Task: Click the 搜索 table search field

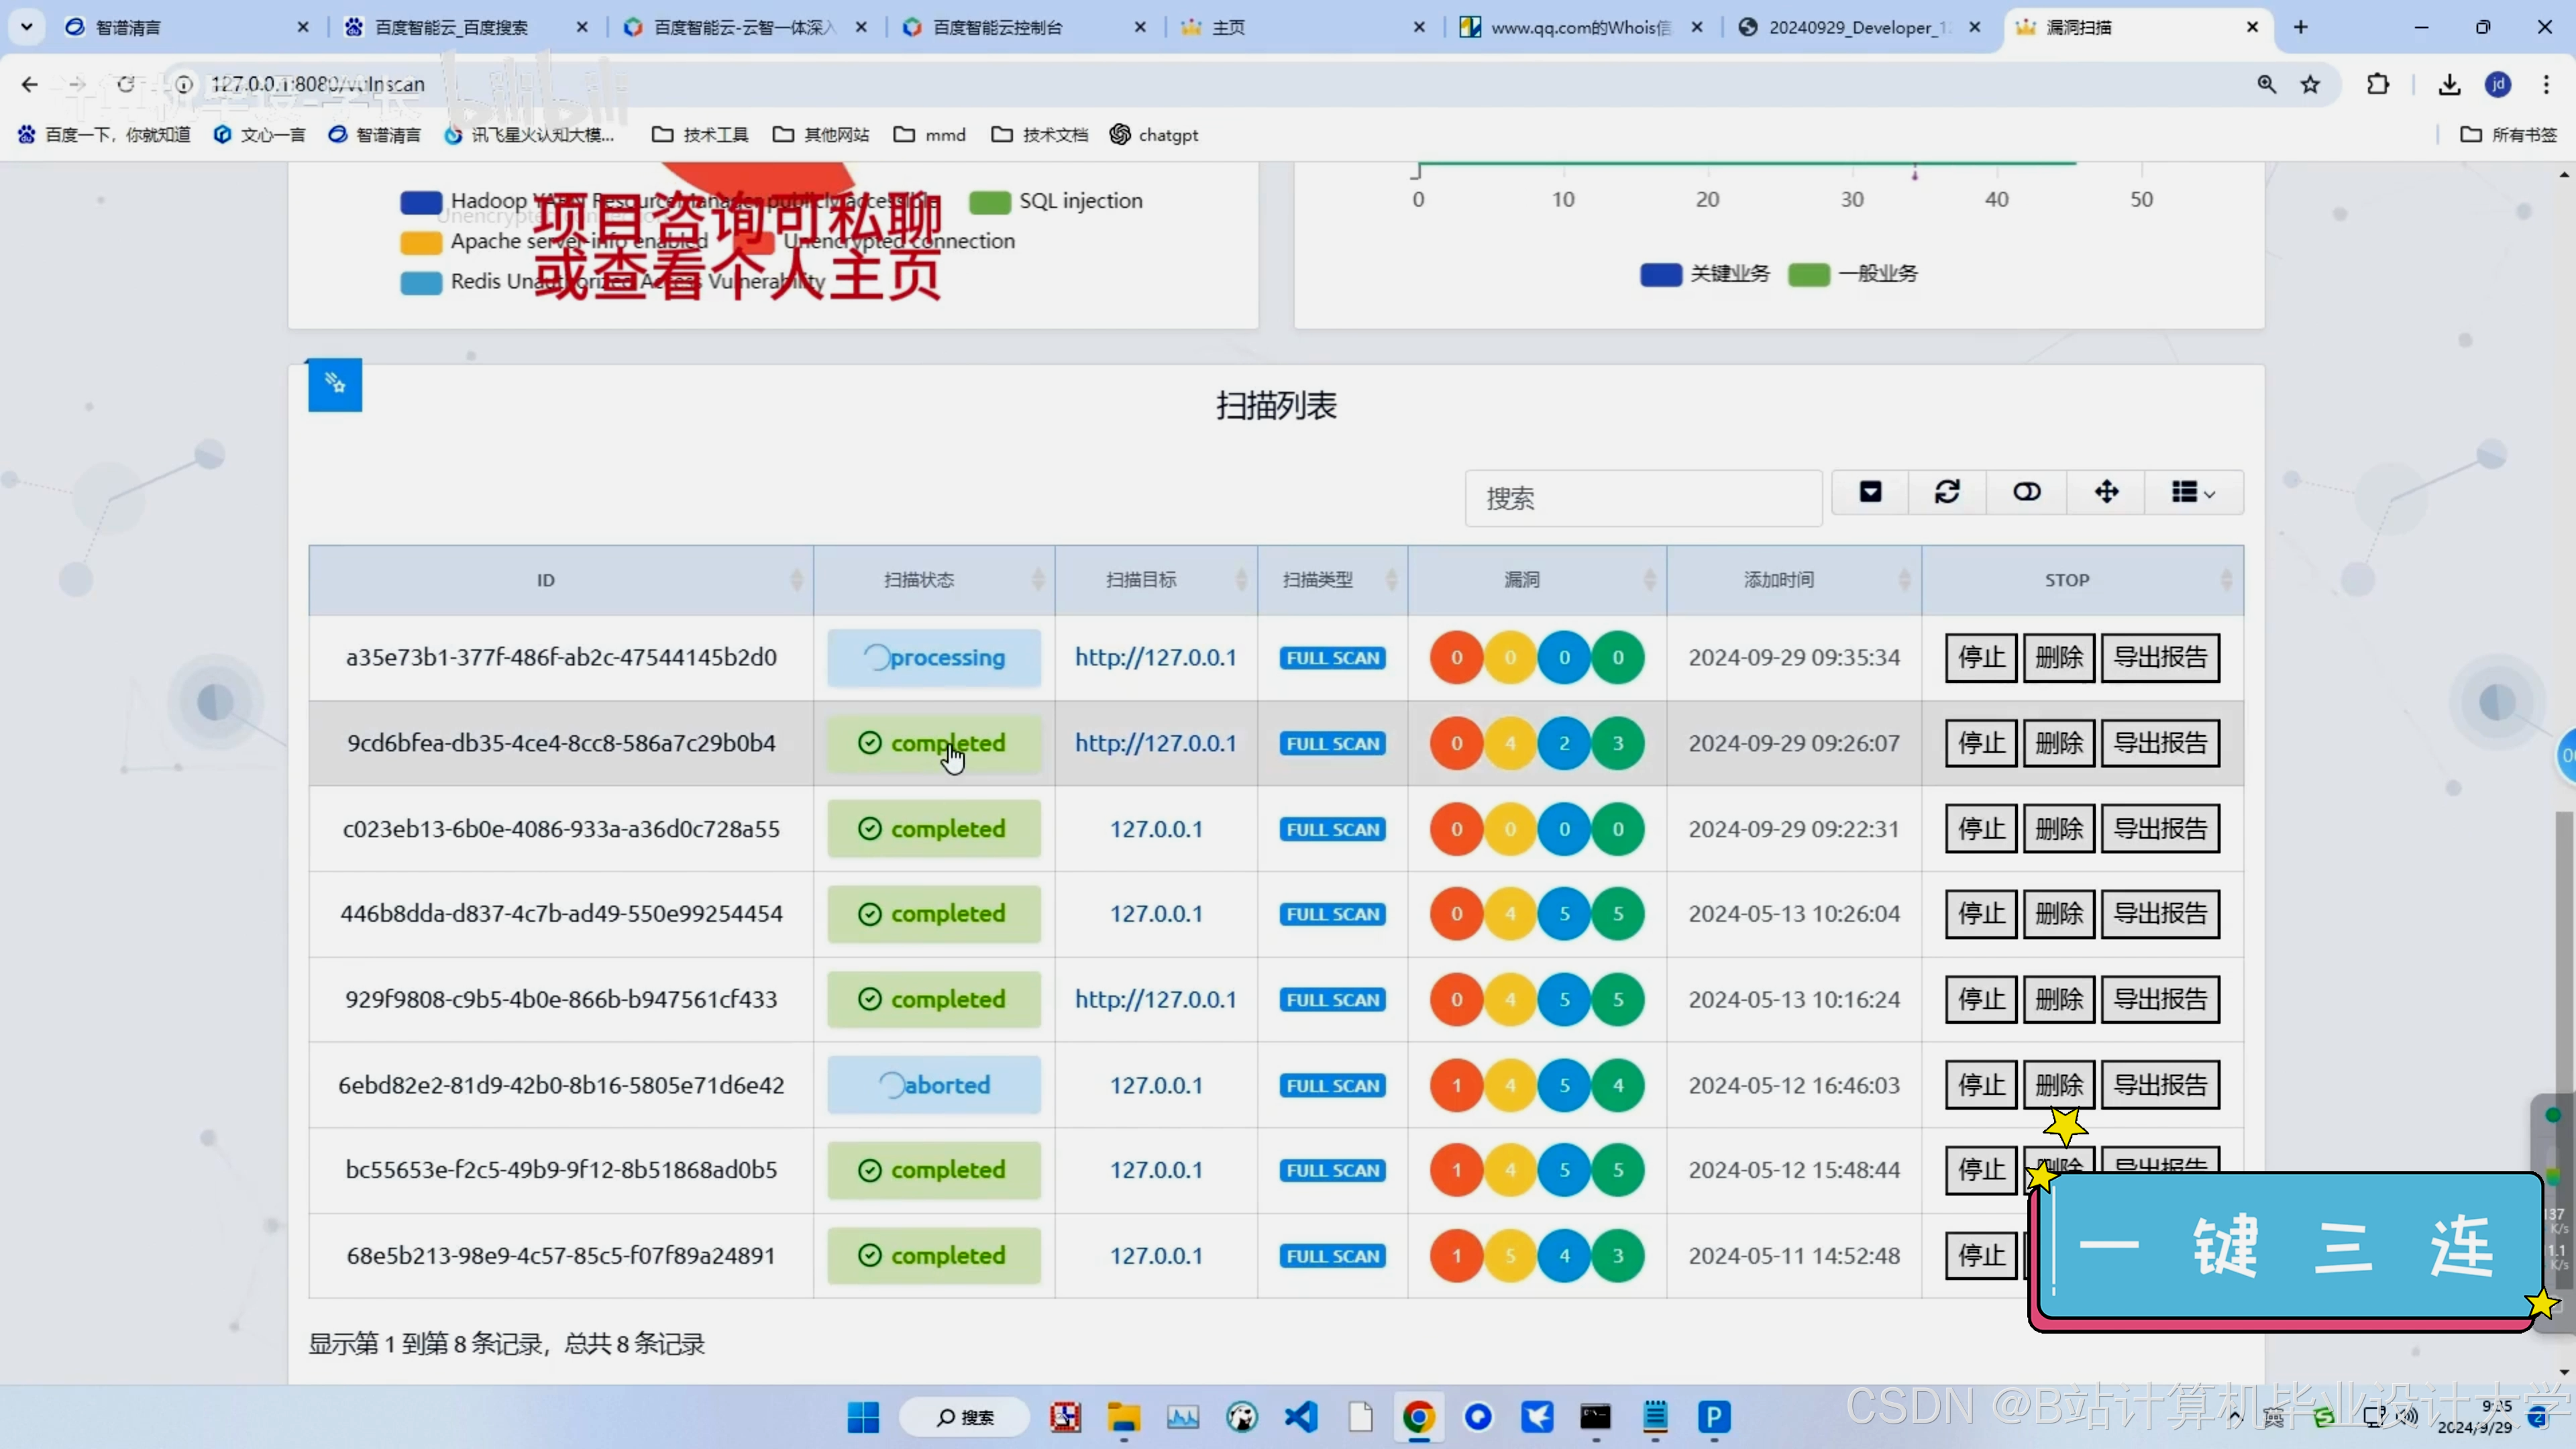Action: click(x=1642, y=498)
